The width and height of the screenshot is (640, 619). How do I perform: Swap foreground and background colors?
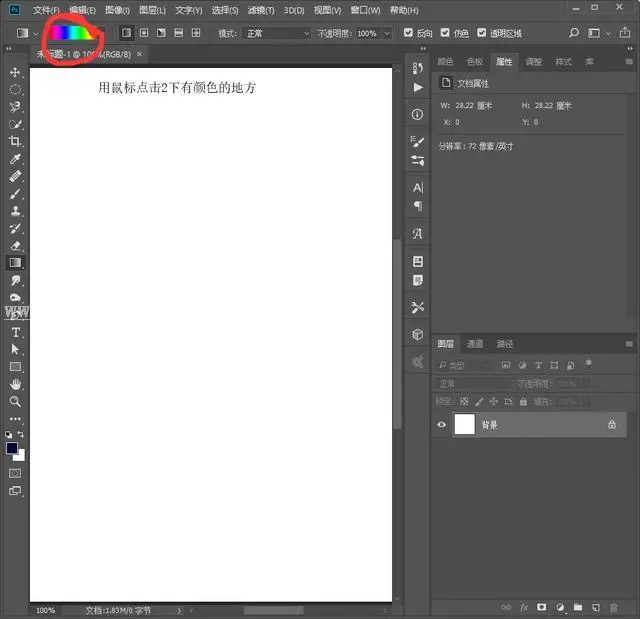coord(21,434)
